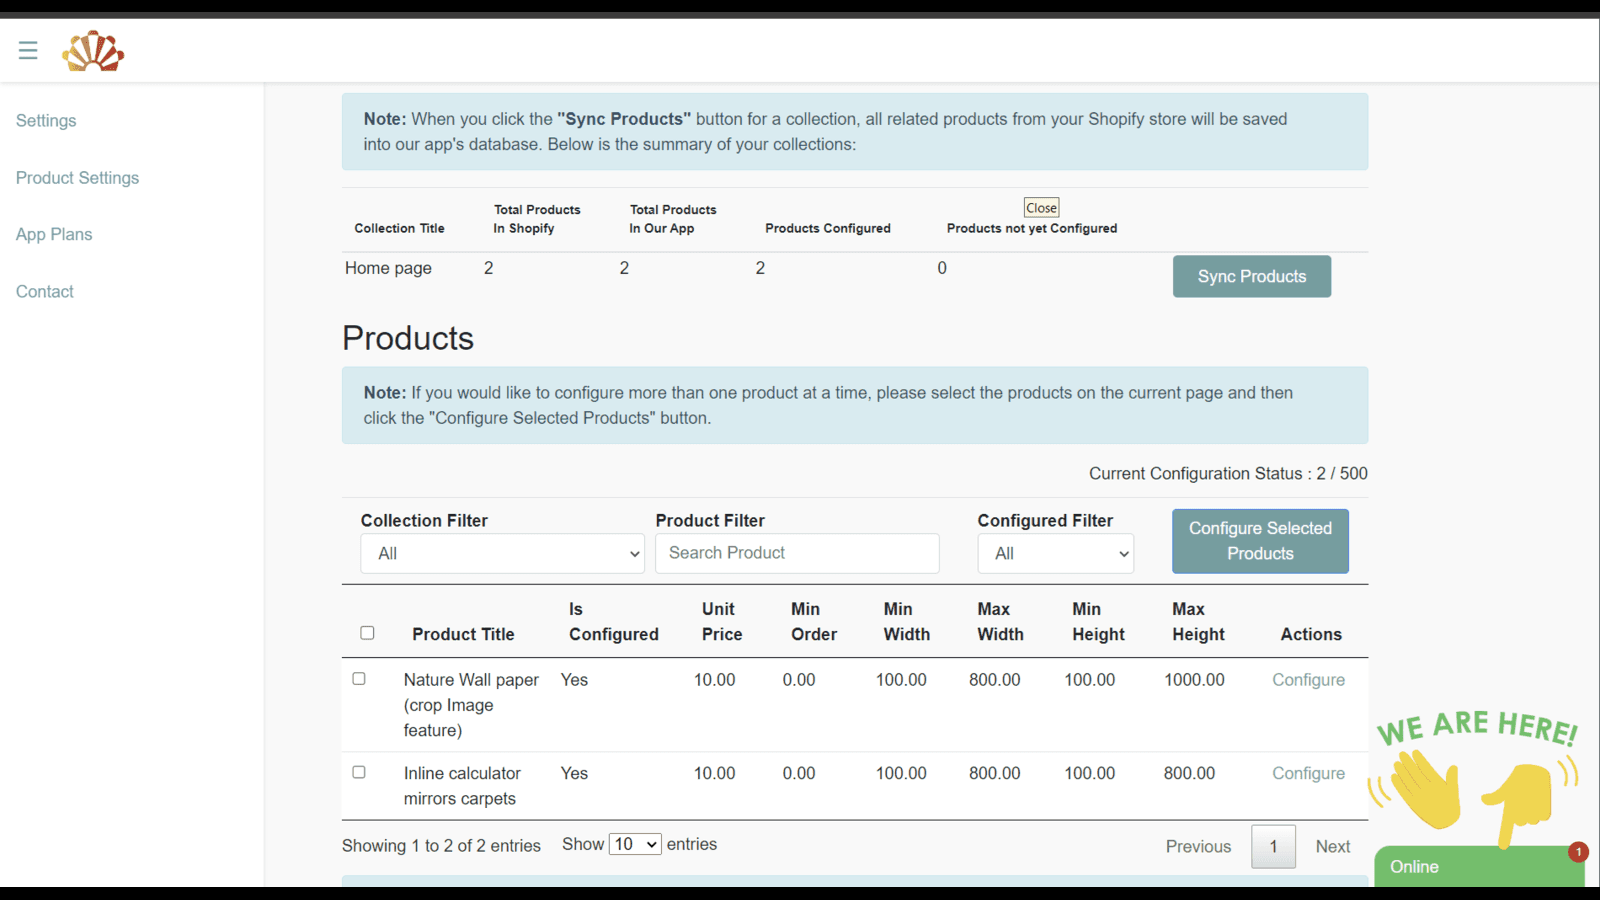The width and height of the screenshot is (1600, 900).
Task: Click the Close tooltip button
Action: point(1041,208)
